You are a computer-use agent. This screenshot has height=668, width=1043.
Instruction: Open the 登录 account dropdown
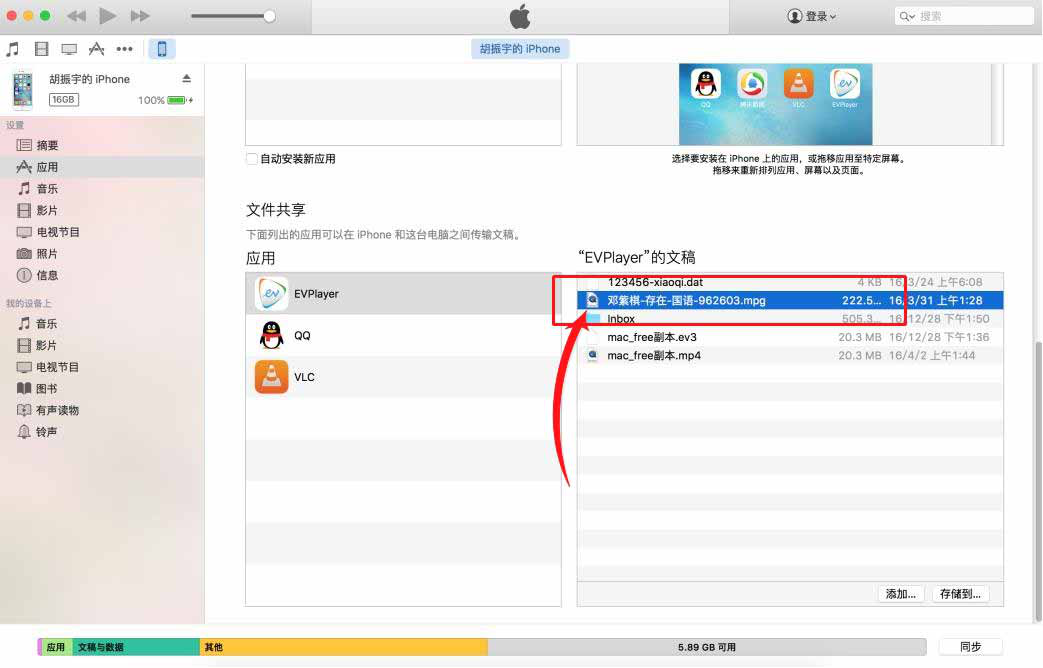click(812, 16)
